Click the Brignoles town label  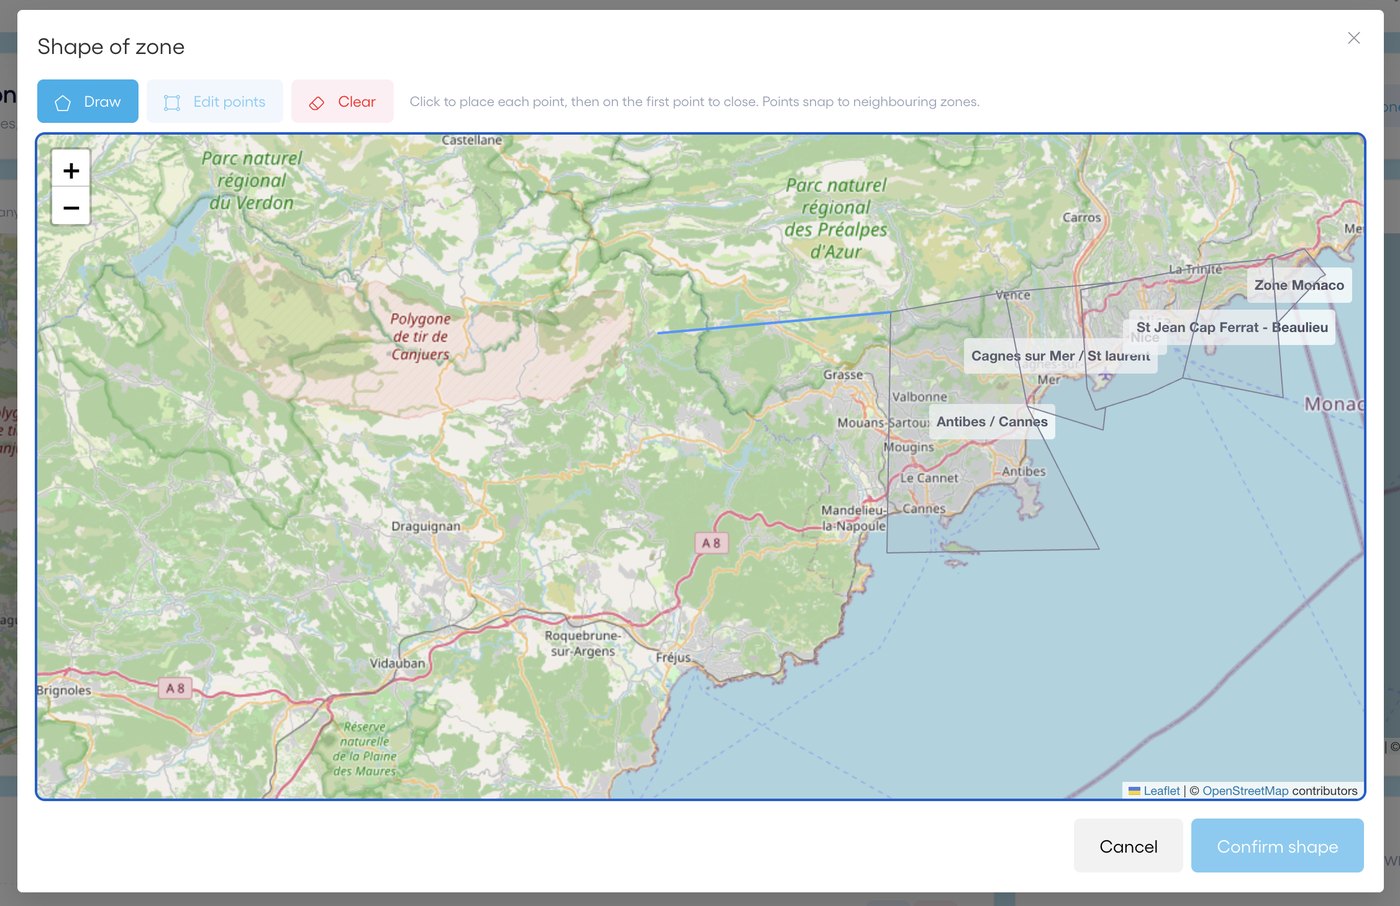coord(64,690)
